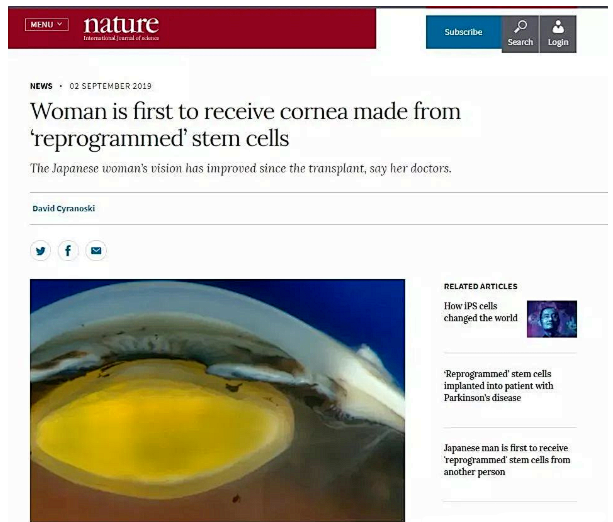Share article on Twitter
The height and width of the screenshot is (522, 613).
click(40, 251)
